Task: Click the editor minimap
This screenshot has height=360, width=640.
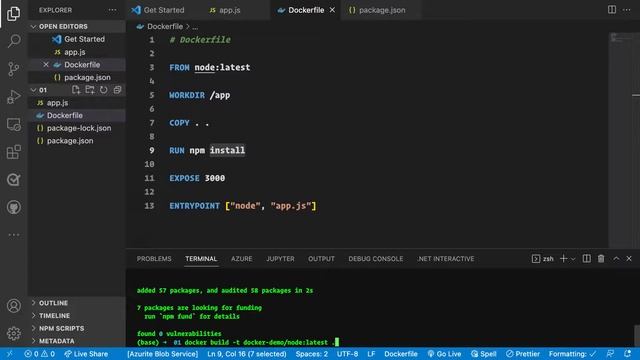Action: (620, 139)
